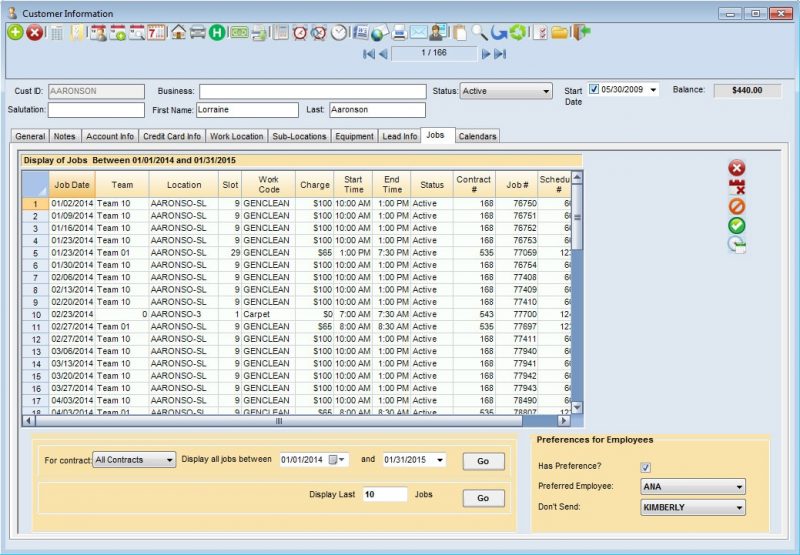Viewport: 800px width, 555px height.
Task: Click the envelope email icon in toolbar
Action: [419, 33]
